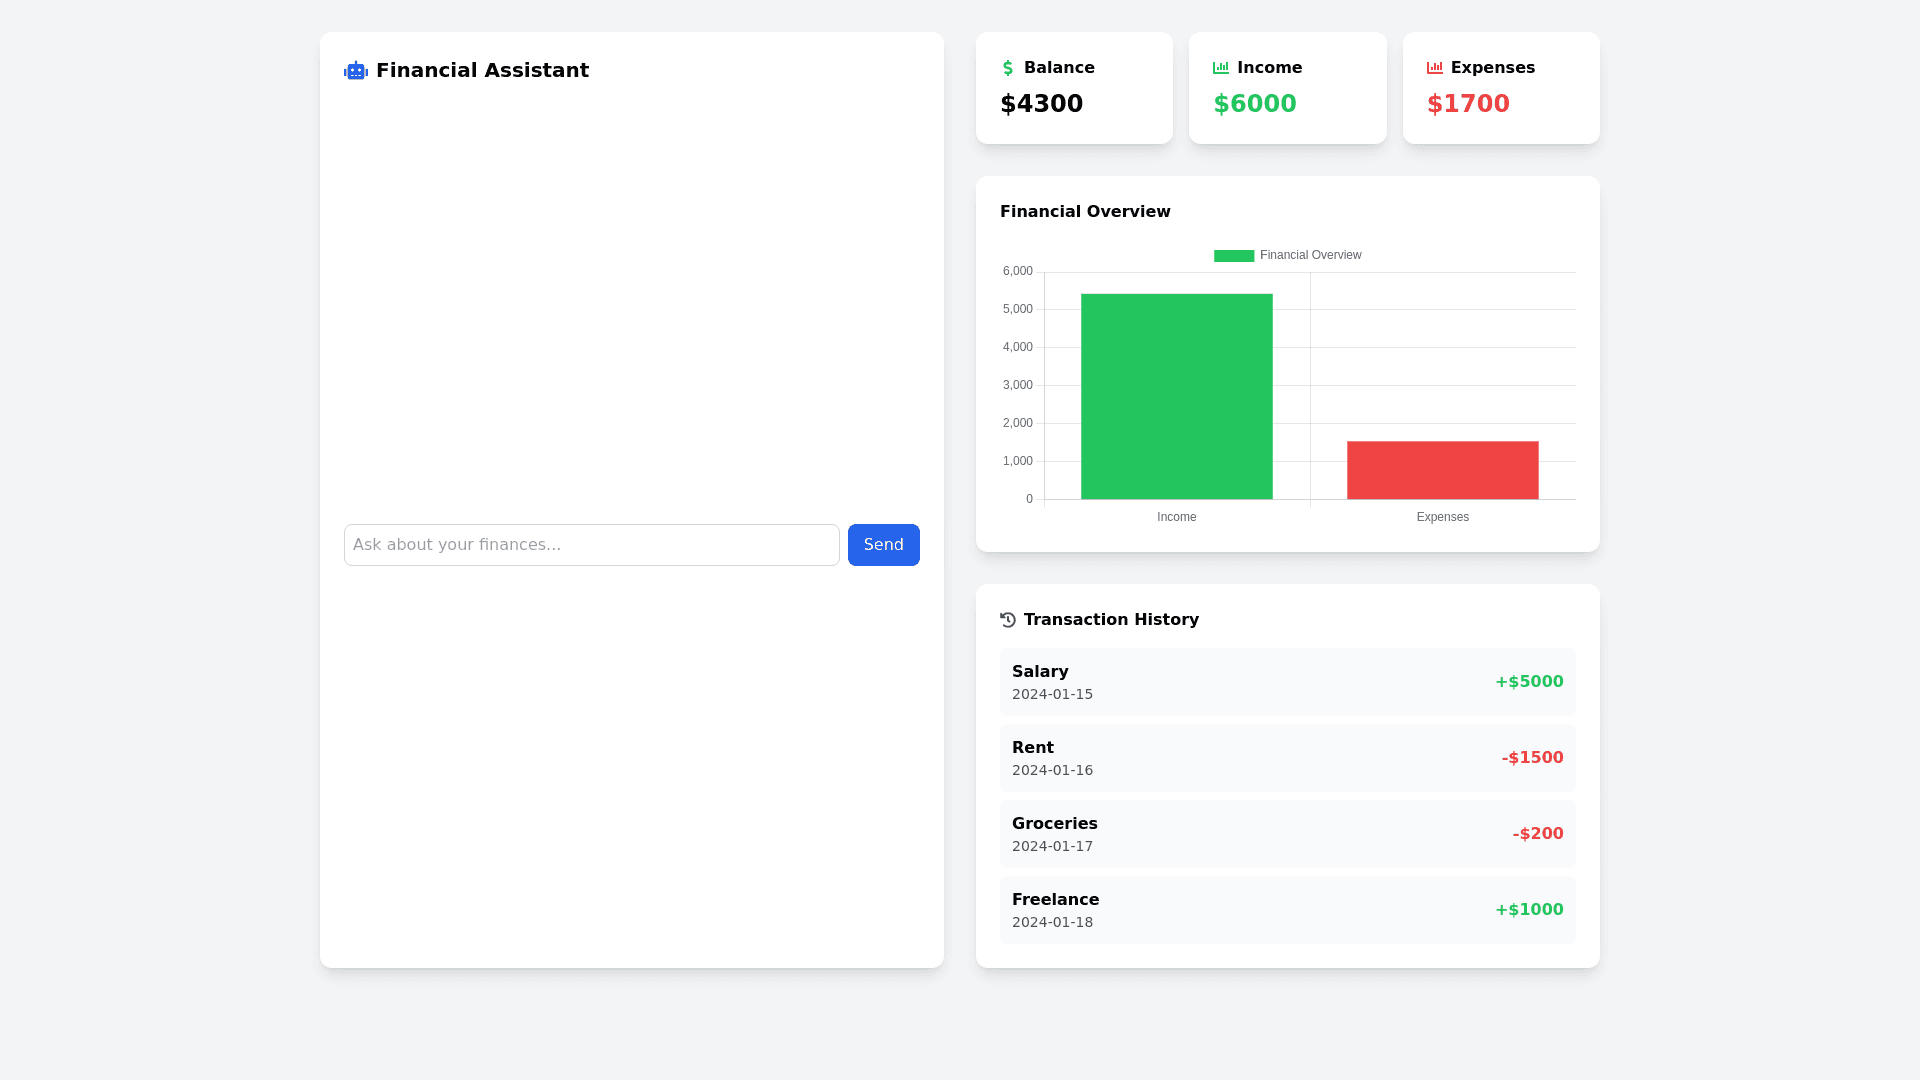This screenshot has width=1920, height=1080.
Task: Focus the Ask about your finances field
Action: click(592, 545)
